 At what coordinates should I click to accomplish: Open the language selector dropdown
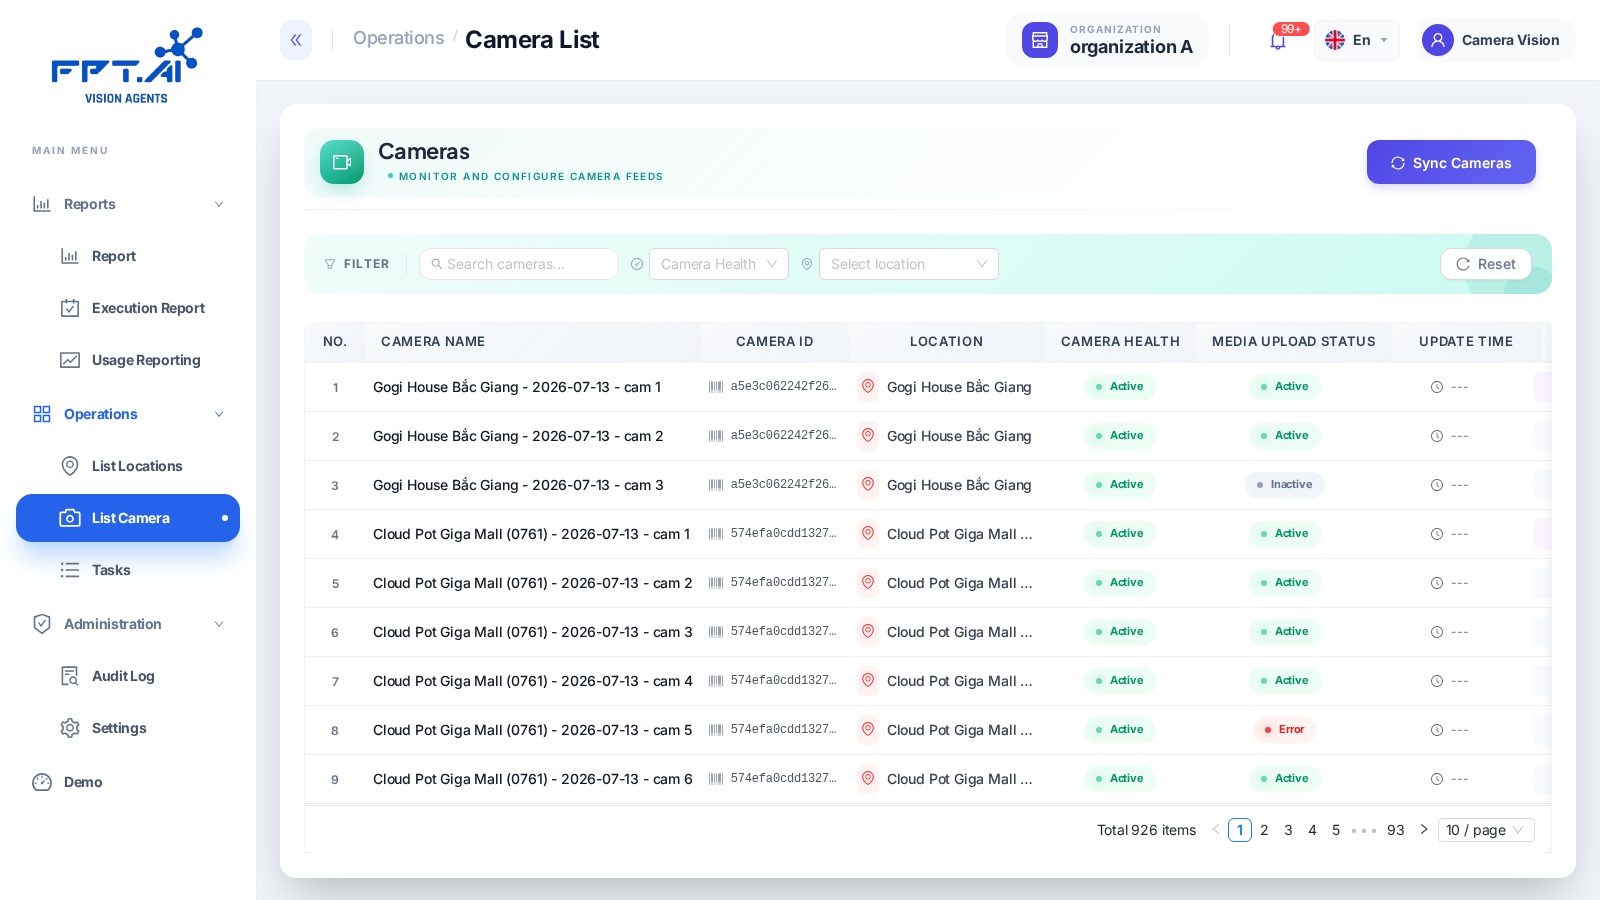click(x=1356, y=40)
